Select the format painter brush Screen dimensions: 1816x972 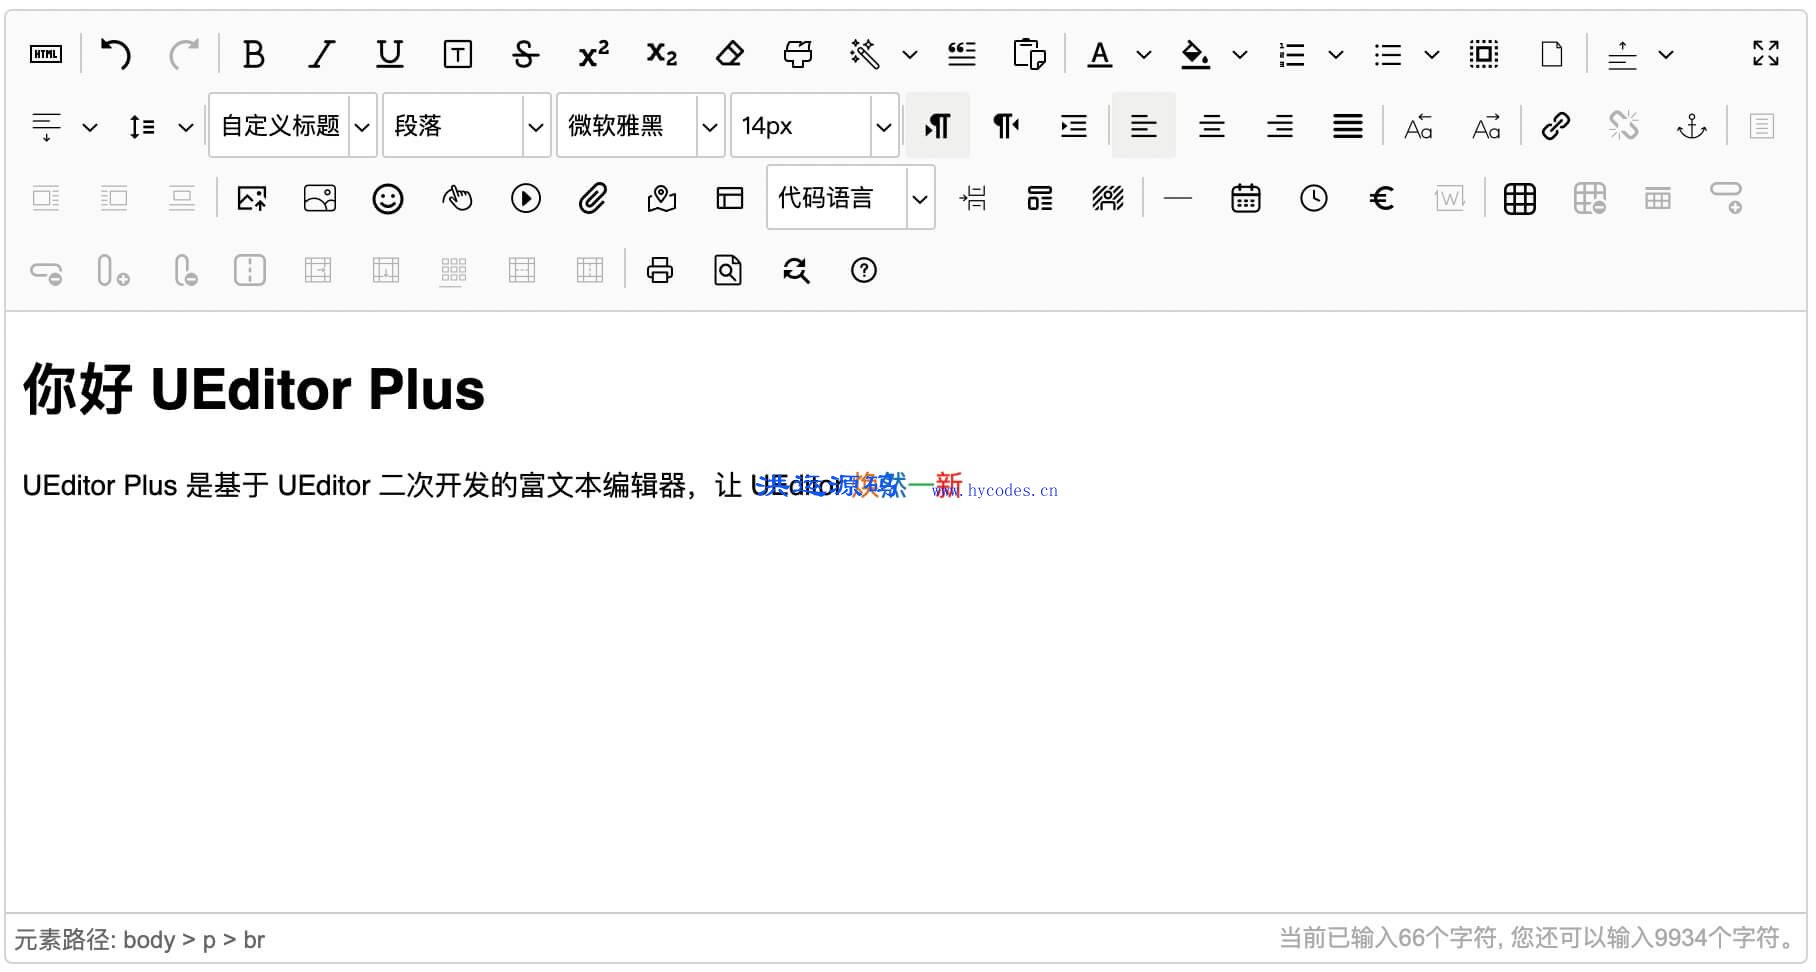click(x=798, y=54)
